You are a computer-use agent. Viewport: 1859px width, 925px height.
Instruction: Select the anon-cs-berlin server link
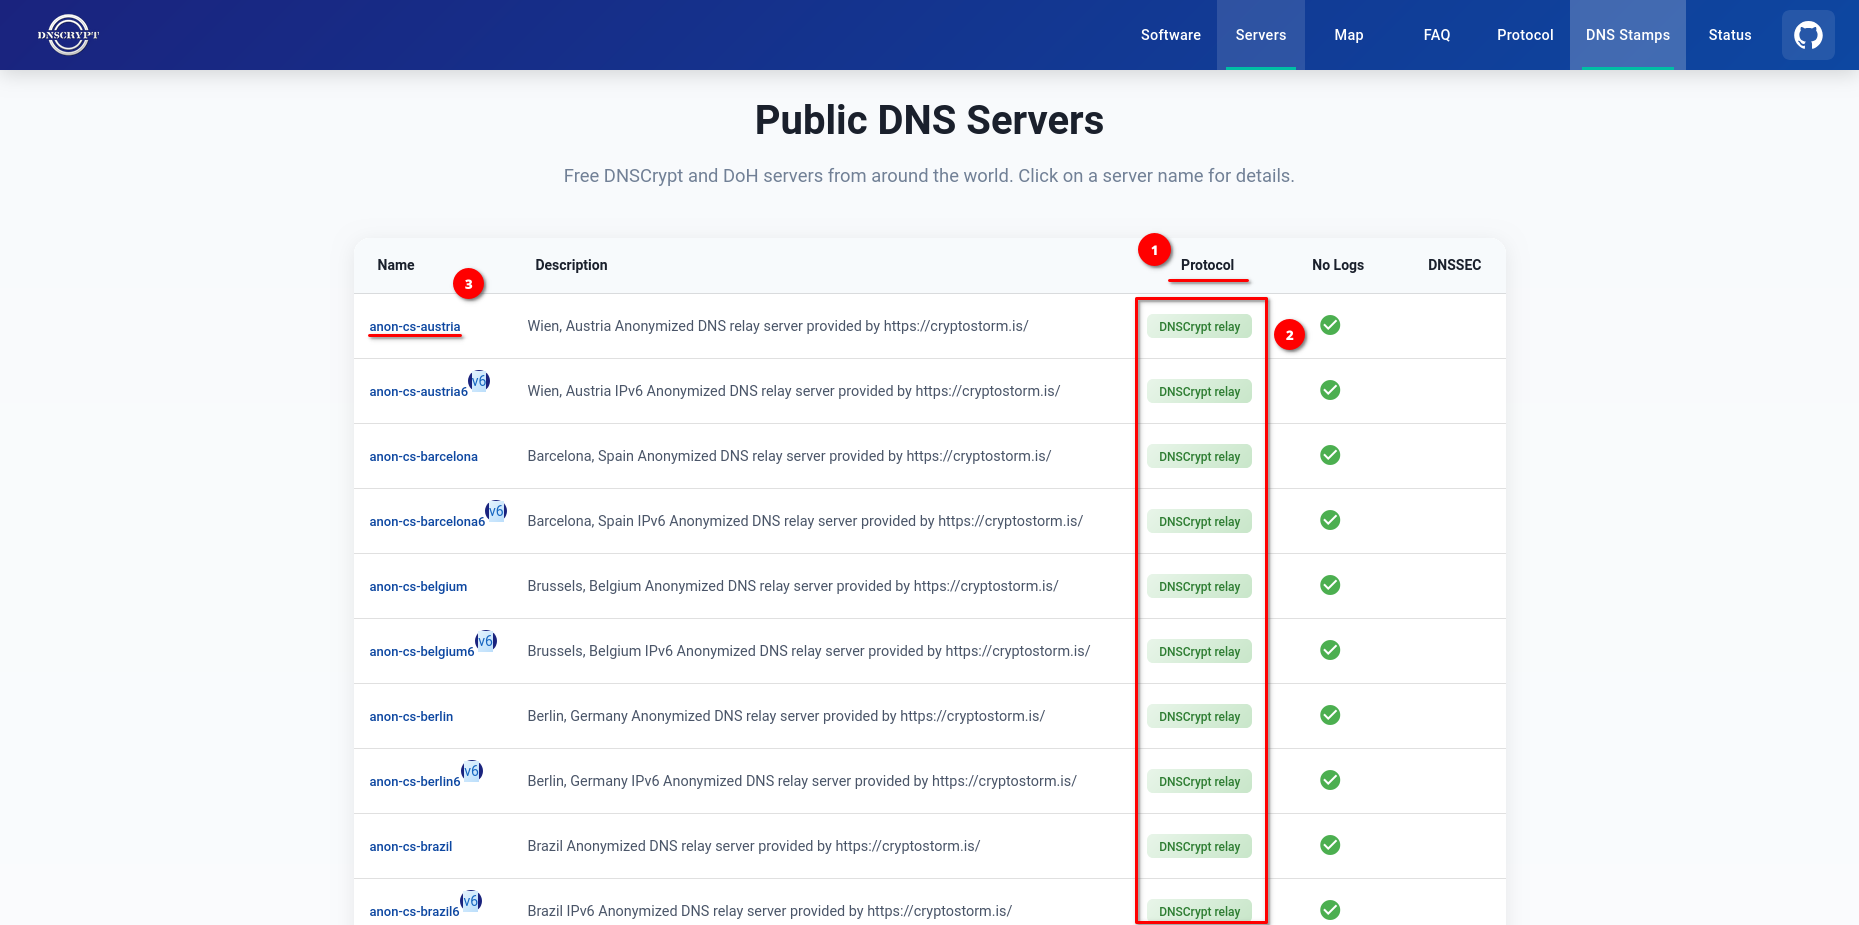(x=411, y=717)
